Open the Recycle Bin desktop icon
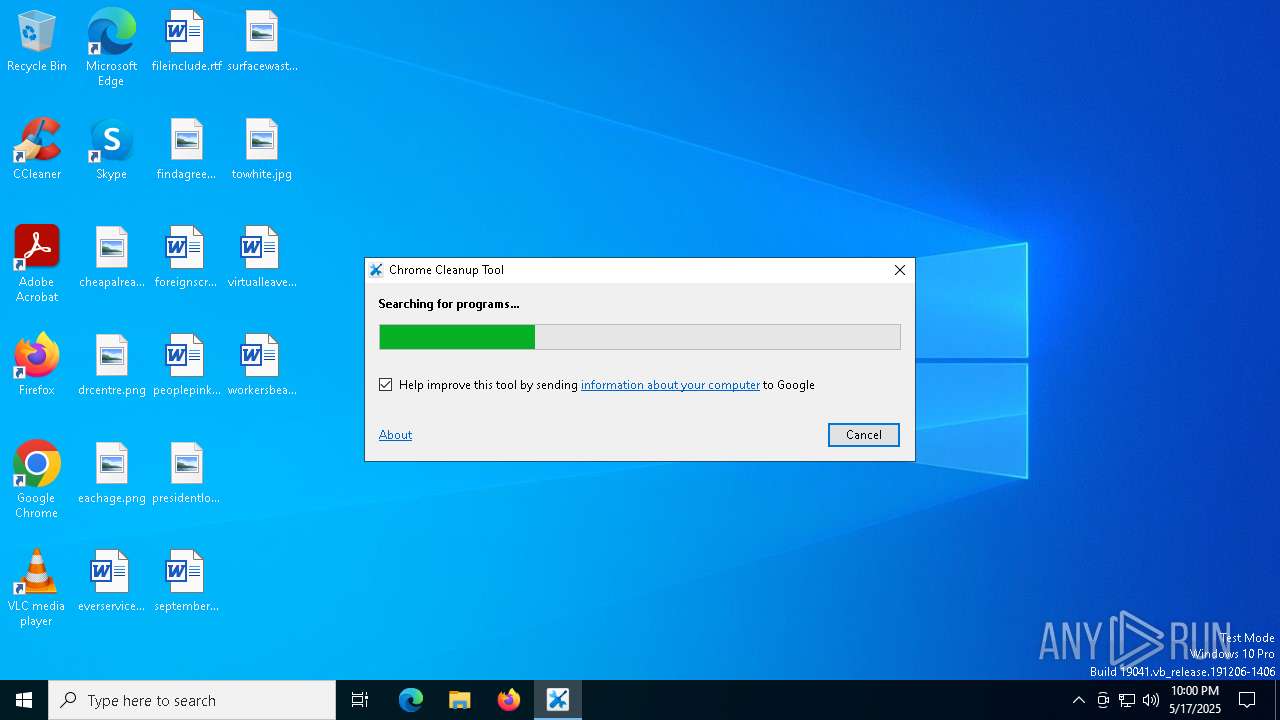1280x720 pixels. pos(37,41)
